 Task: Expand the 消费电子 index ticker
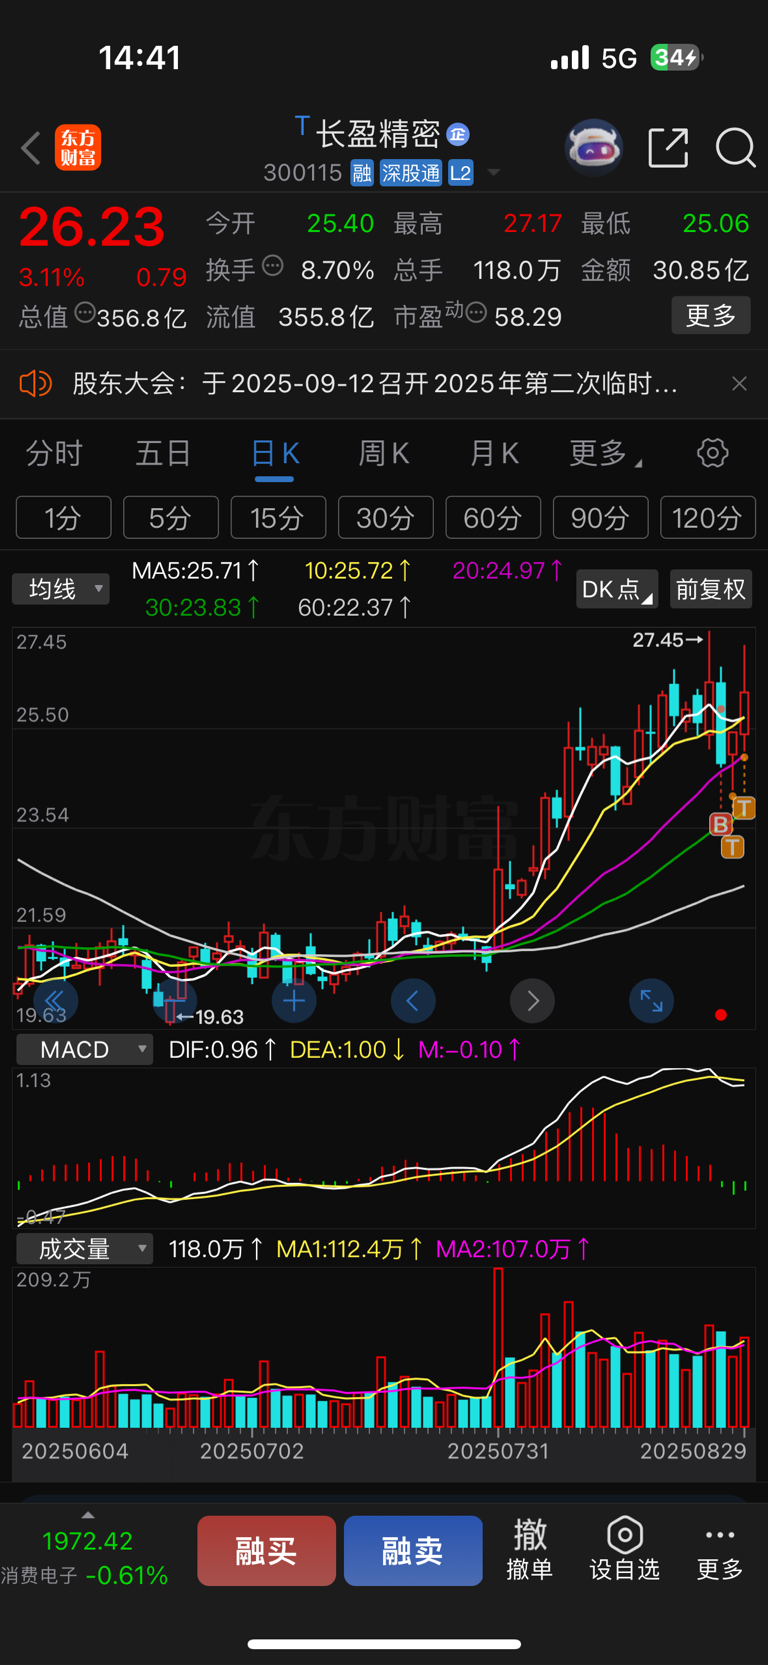[x=87, y=1550]
